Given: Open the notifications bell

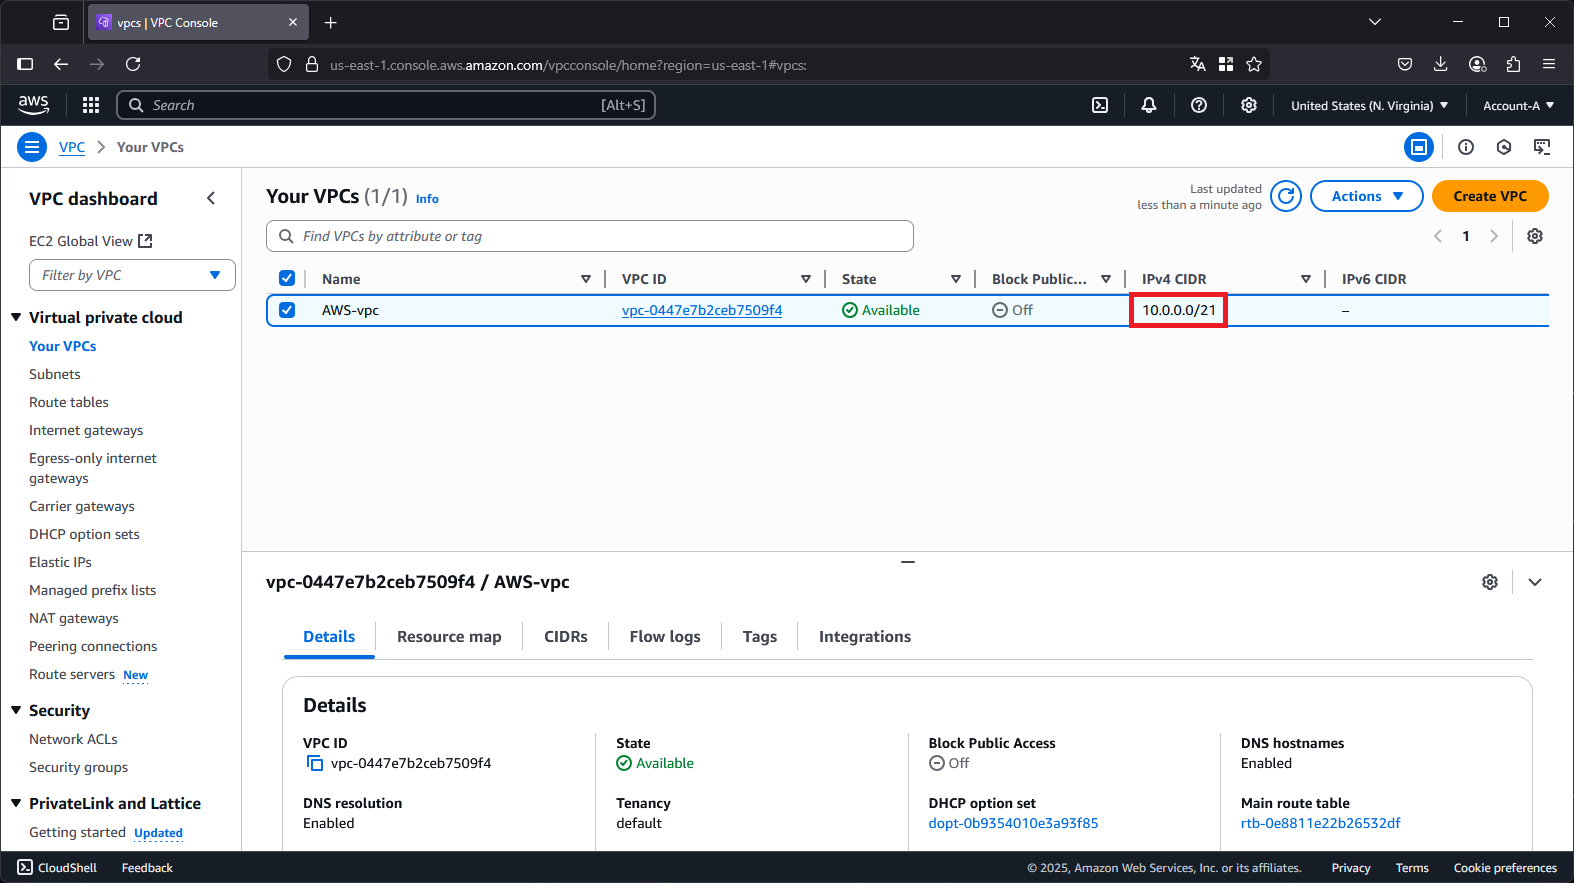Looking at the screenshot, I should click(x=1149, y=105).
